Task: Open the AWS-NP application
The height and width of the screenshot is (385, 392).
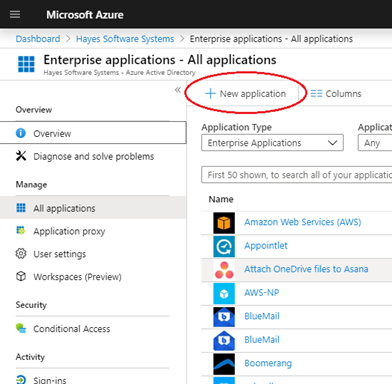Action: click(262, 293)
